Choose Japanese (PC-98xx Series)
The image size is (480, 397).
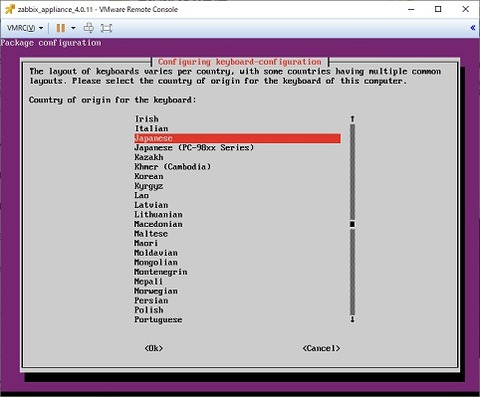pos(194,148)
